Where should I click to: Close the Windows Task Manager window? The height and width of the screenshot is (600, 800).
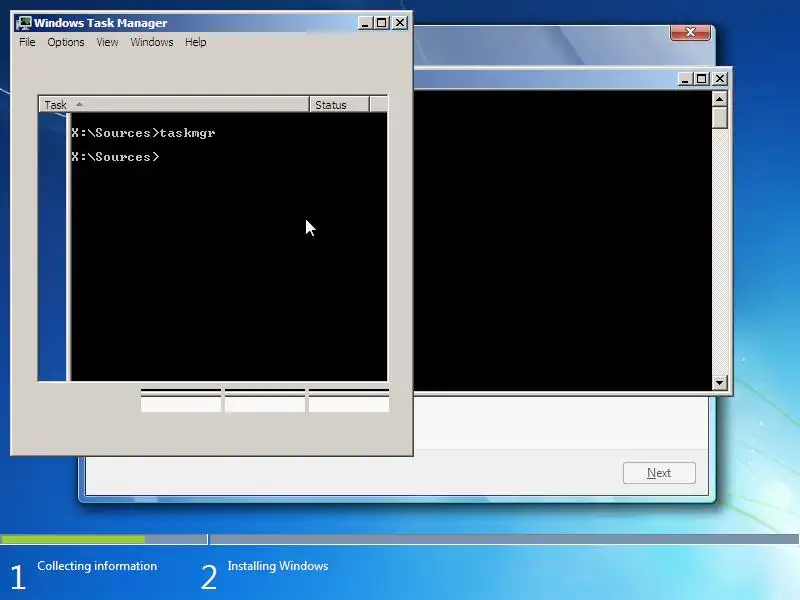[x=400, y=23]
